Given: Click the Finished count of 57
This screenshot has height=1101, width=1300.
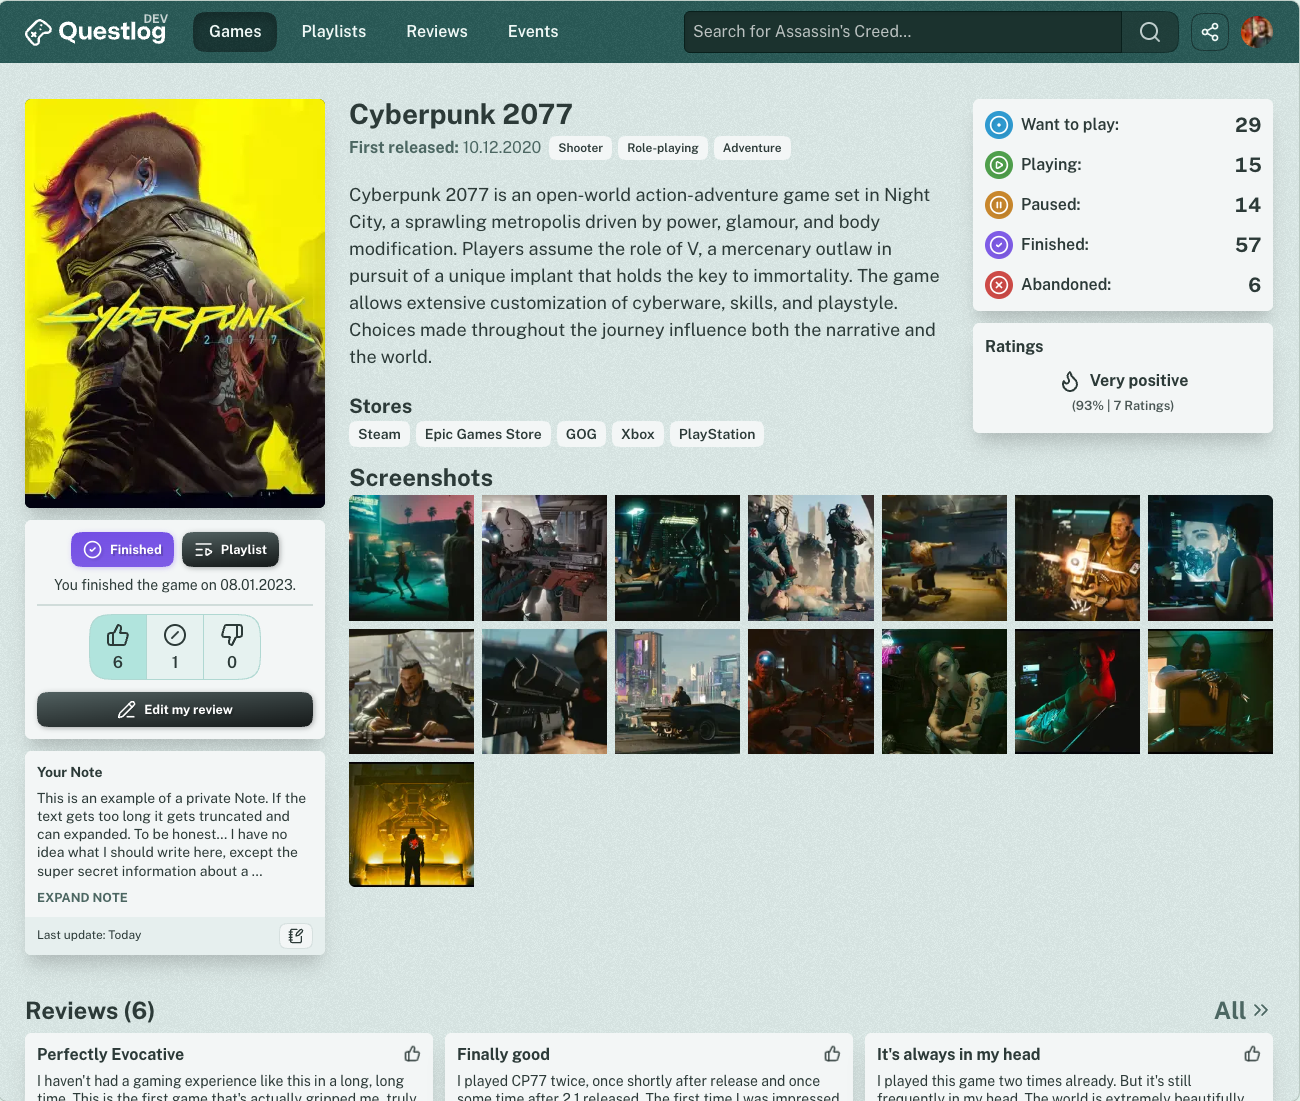Looking at the screenshot, I should [x=1248, y=245].
